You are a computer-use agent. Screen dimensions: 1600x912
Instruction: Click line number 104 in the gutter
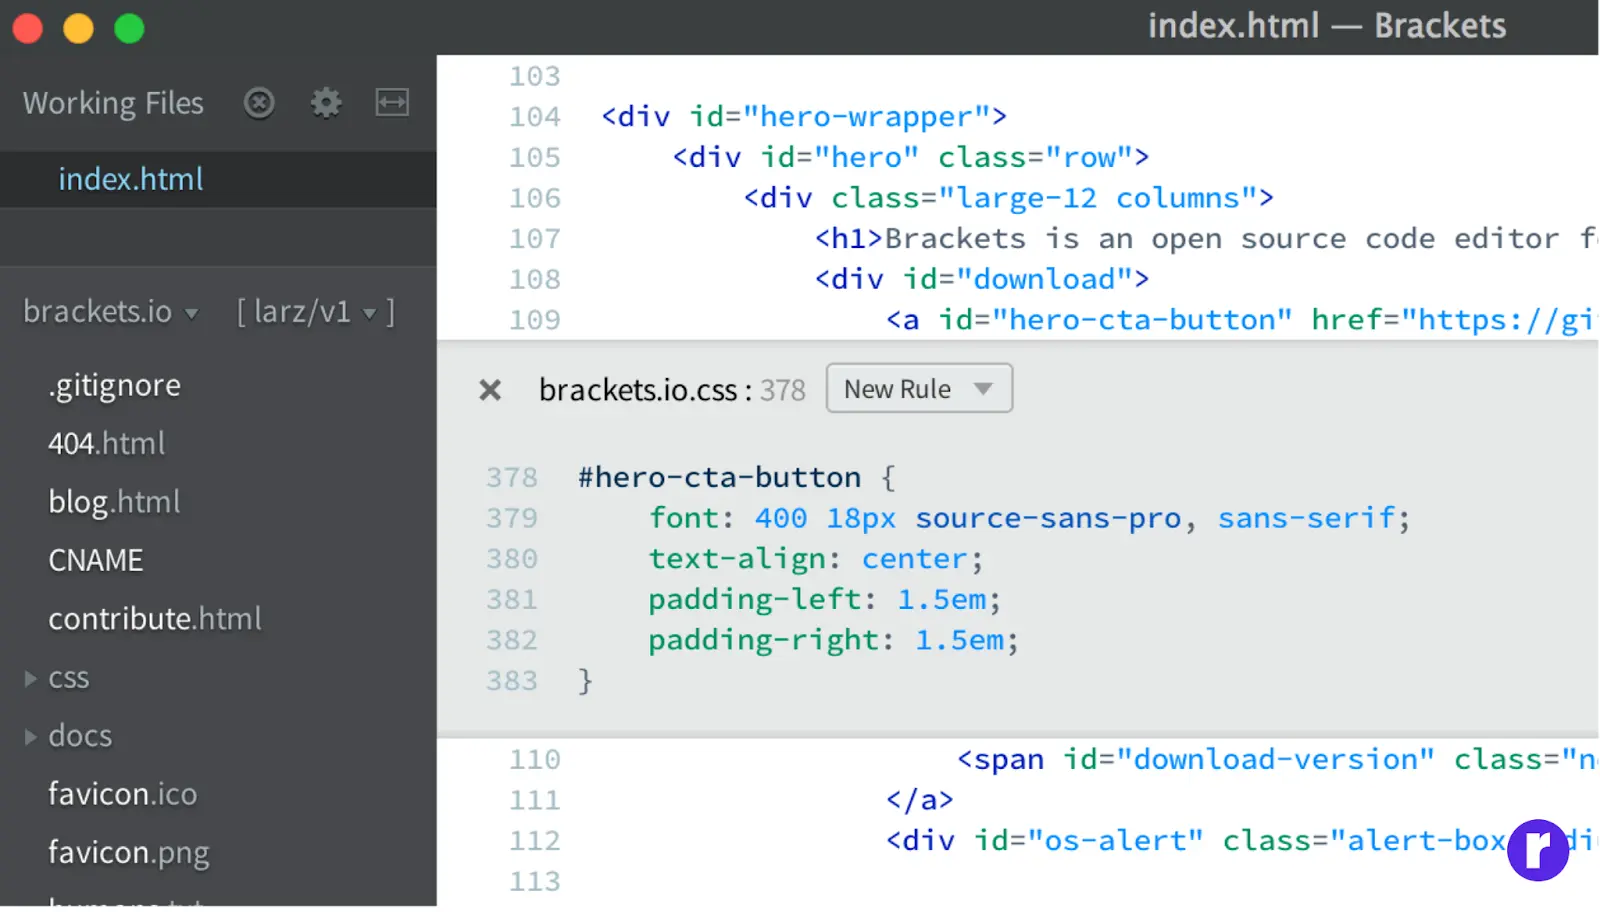click(535, 117)
